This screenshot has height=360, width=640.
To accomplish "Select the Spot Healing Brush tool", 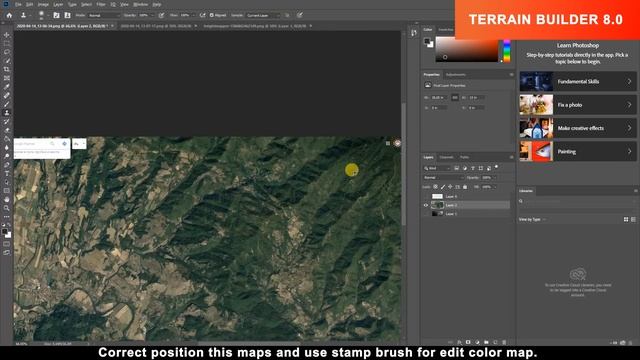I will [x=7, y=95].
